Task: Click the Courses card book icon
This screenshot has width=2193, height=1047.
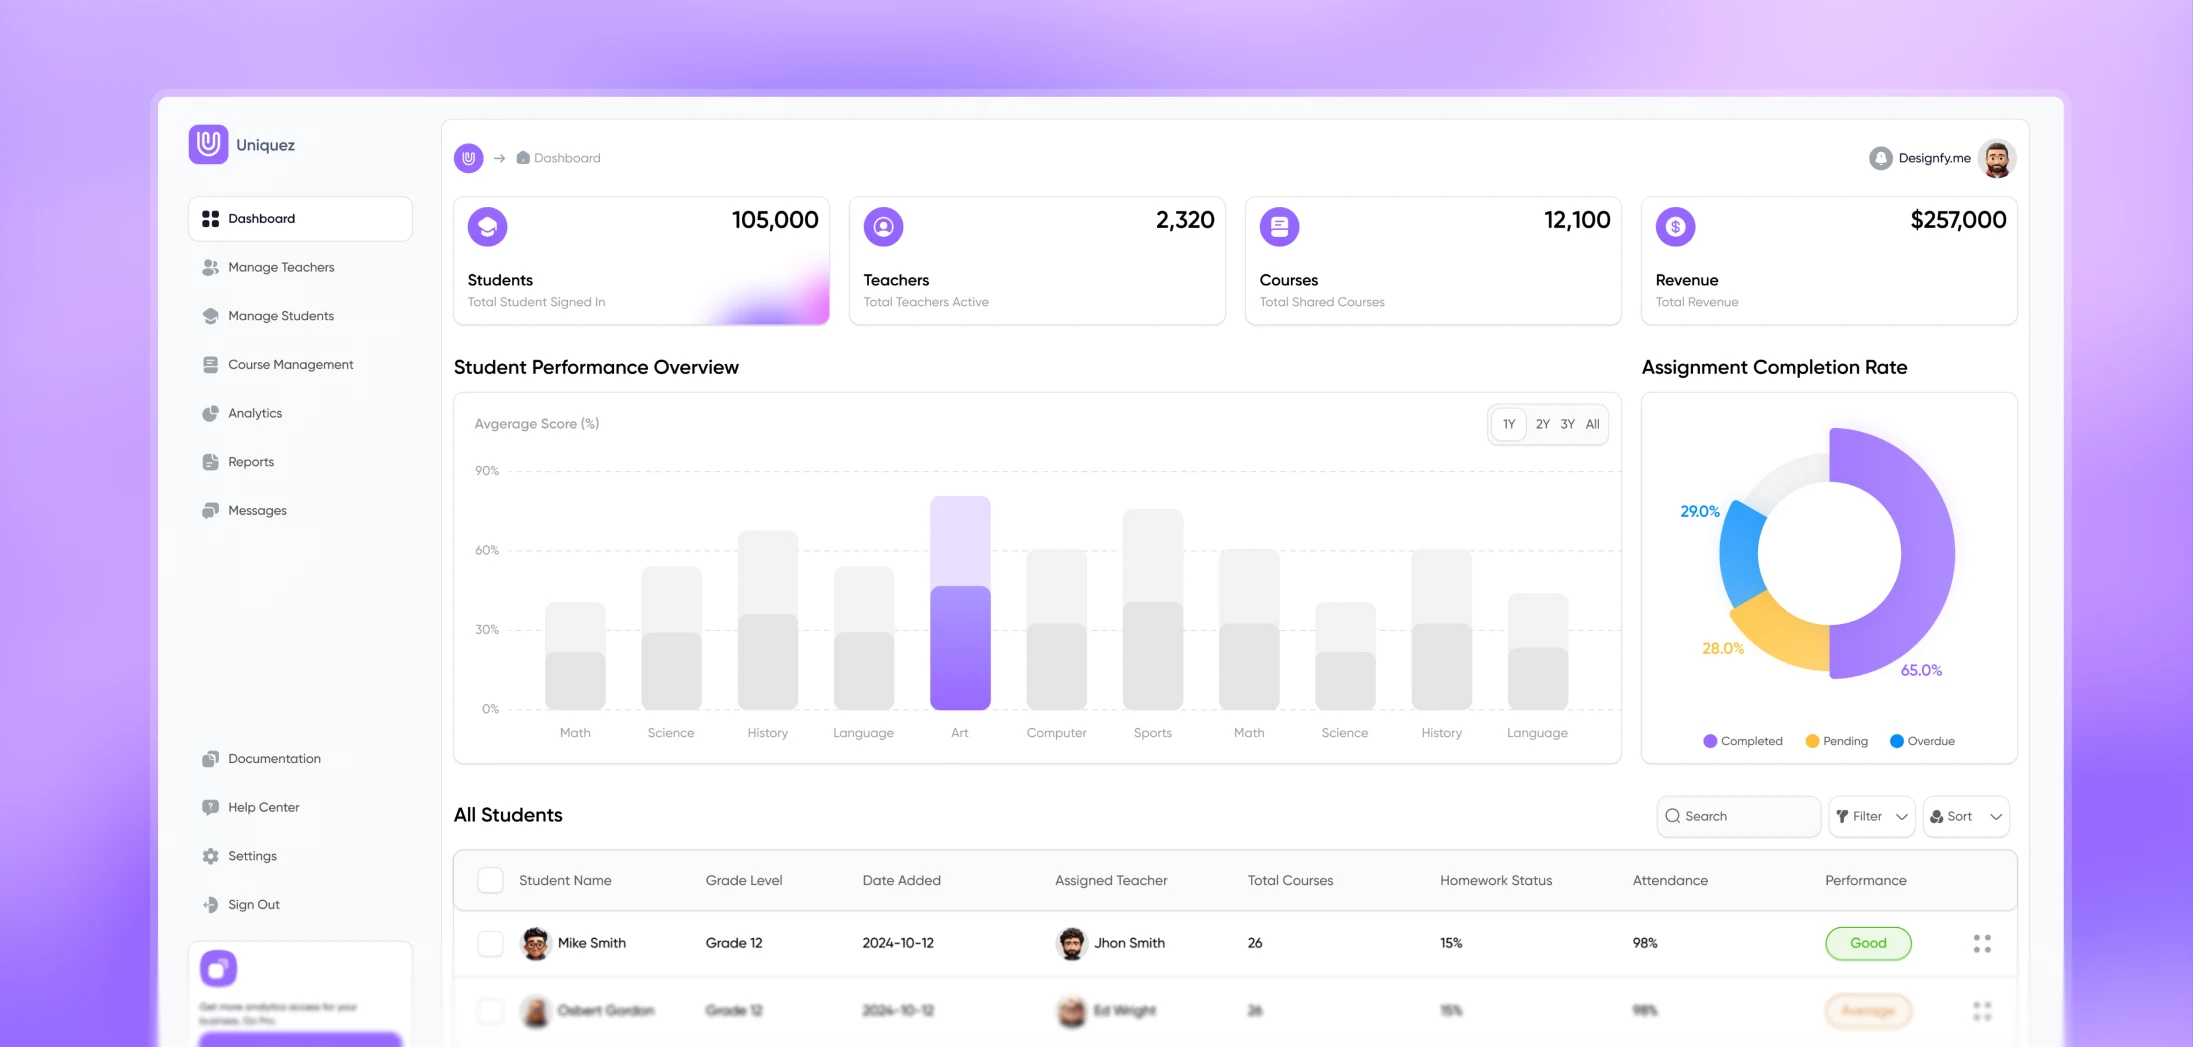Action: pos(1279,227)
